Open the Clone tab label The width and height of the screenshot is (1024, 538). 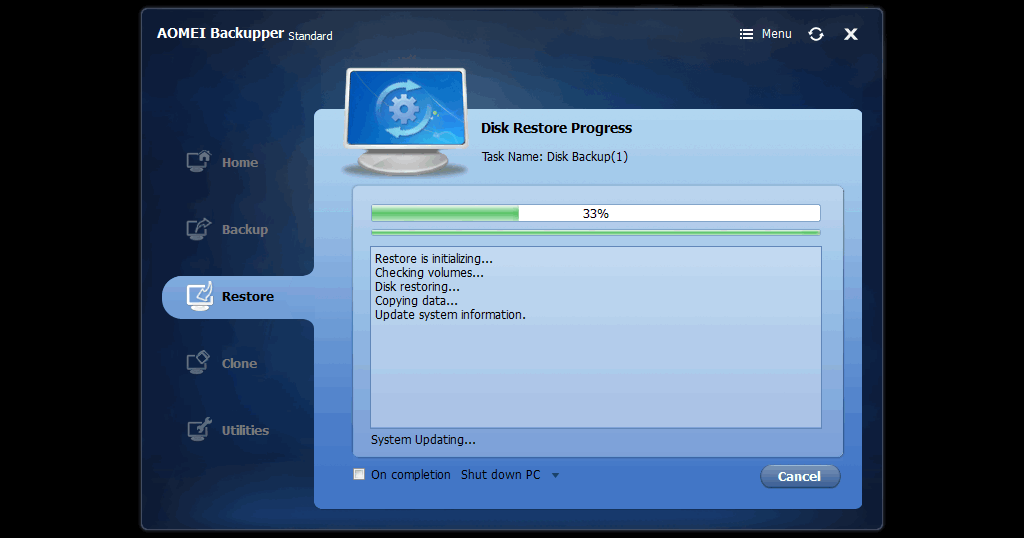coord(239,364)
